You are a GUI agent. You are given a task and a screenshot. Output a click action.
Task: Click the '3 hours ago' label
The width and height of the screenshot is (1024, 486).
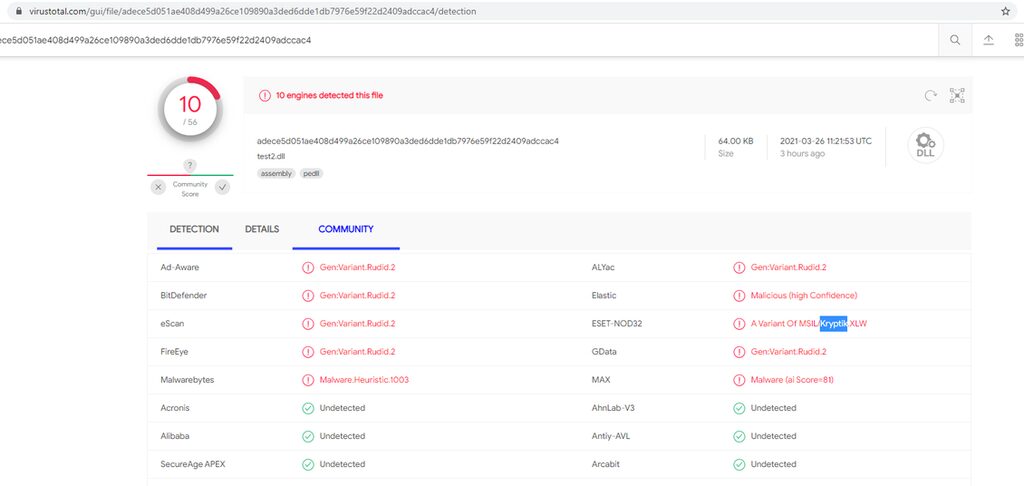802,154
